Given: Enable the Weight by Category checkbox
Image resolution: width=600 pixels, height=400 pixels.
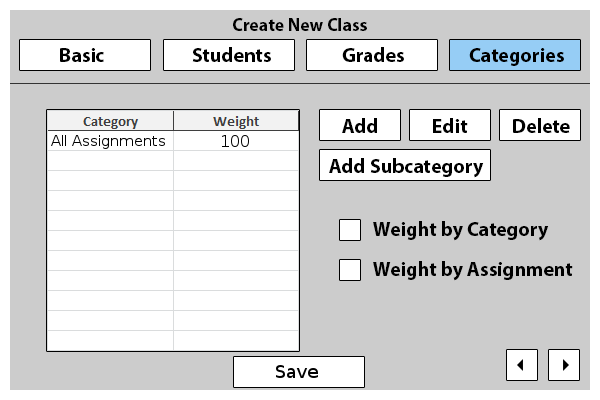Looking at the screenshot, I should coord(350,230).
